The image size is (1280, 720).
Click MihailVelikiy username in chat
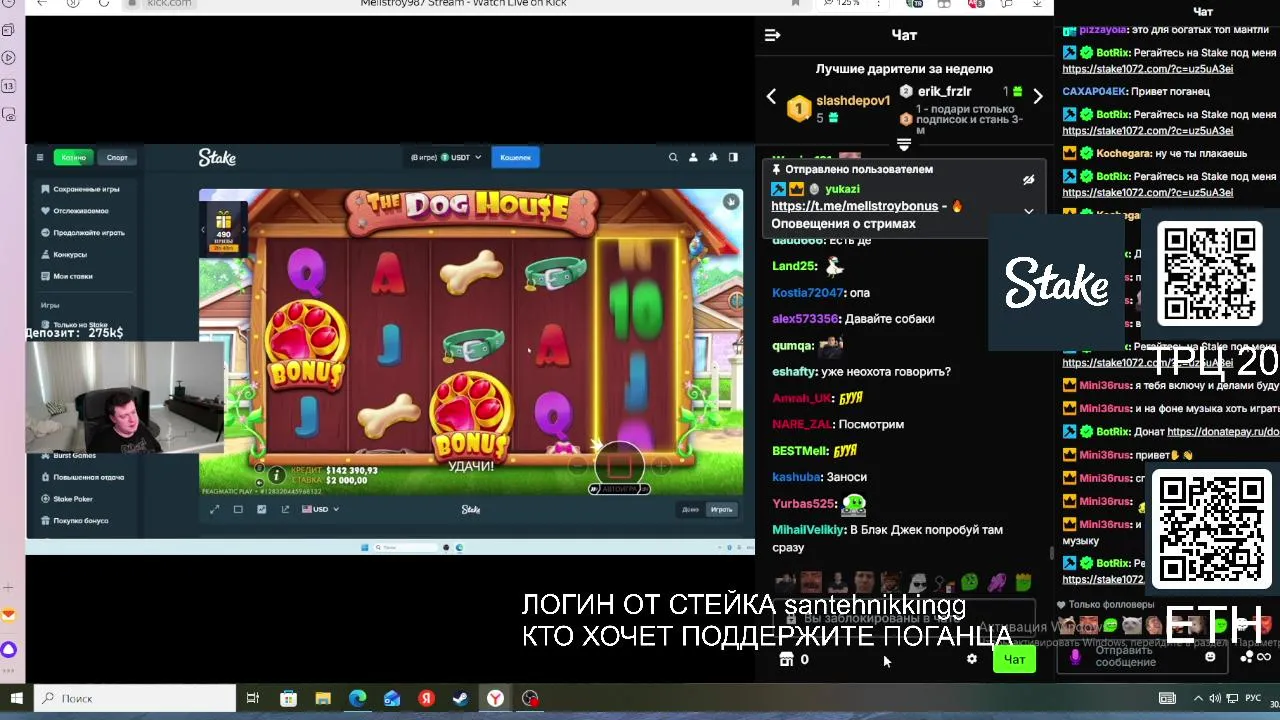808,530
